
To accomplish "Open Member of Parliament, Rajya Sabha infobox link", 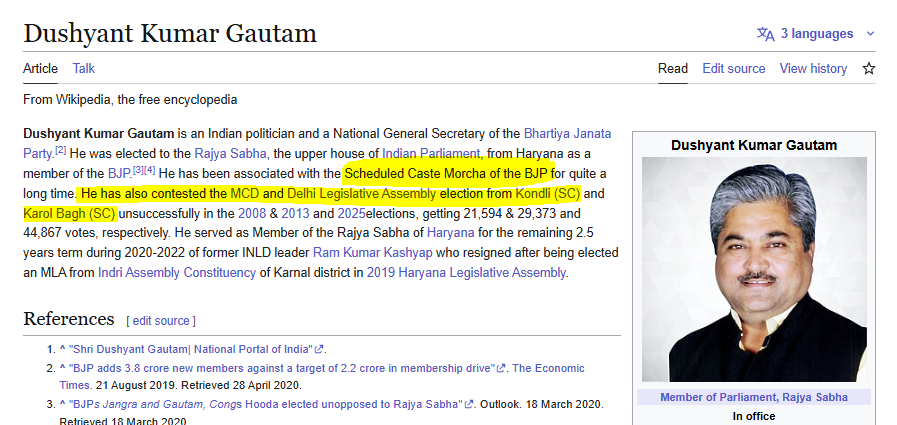I will tap(754, 397).
